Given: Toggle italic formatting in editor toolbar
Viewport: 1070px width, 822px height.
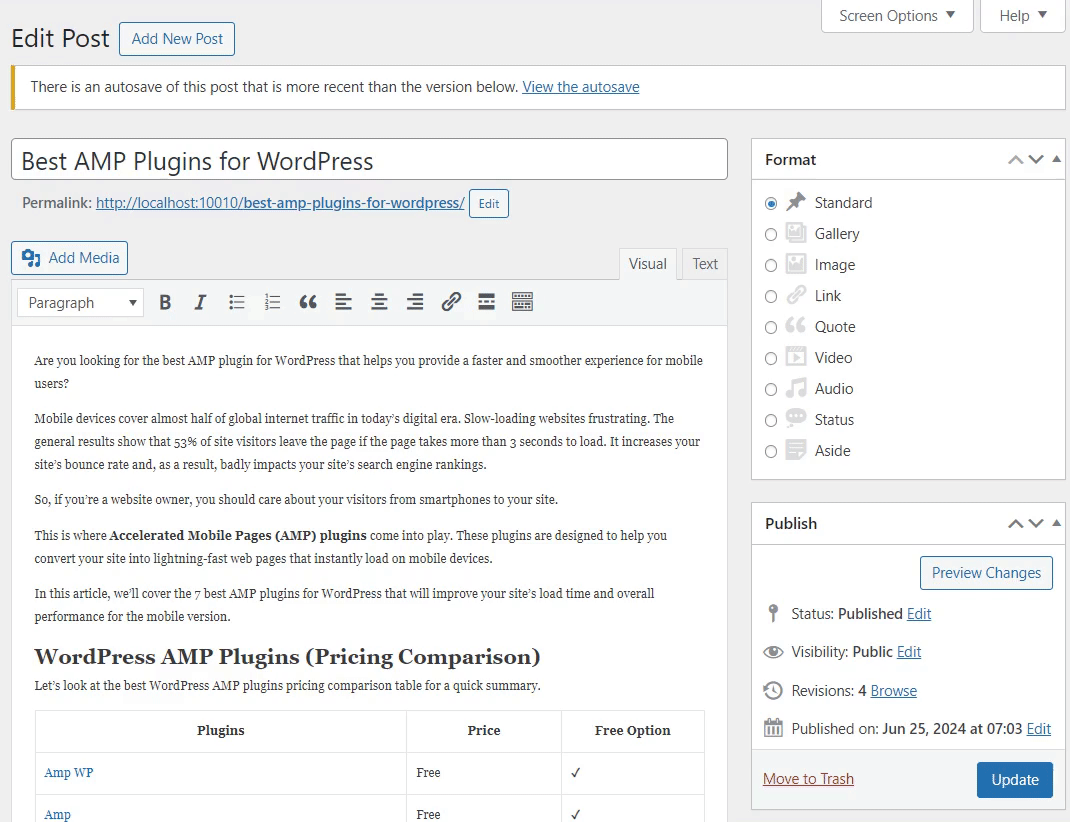Looking at the screenshot, I should click(200, 302).
